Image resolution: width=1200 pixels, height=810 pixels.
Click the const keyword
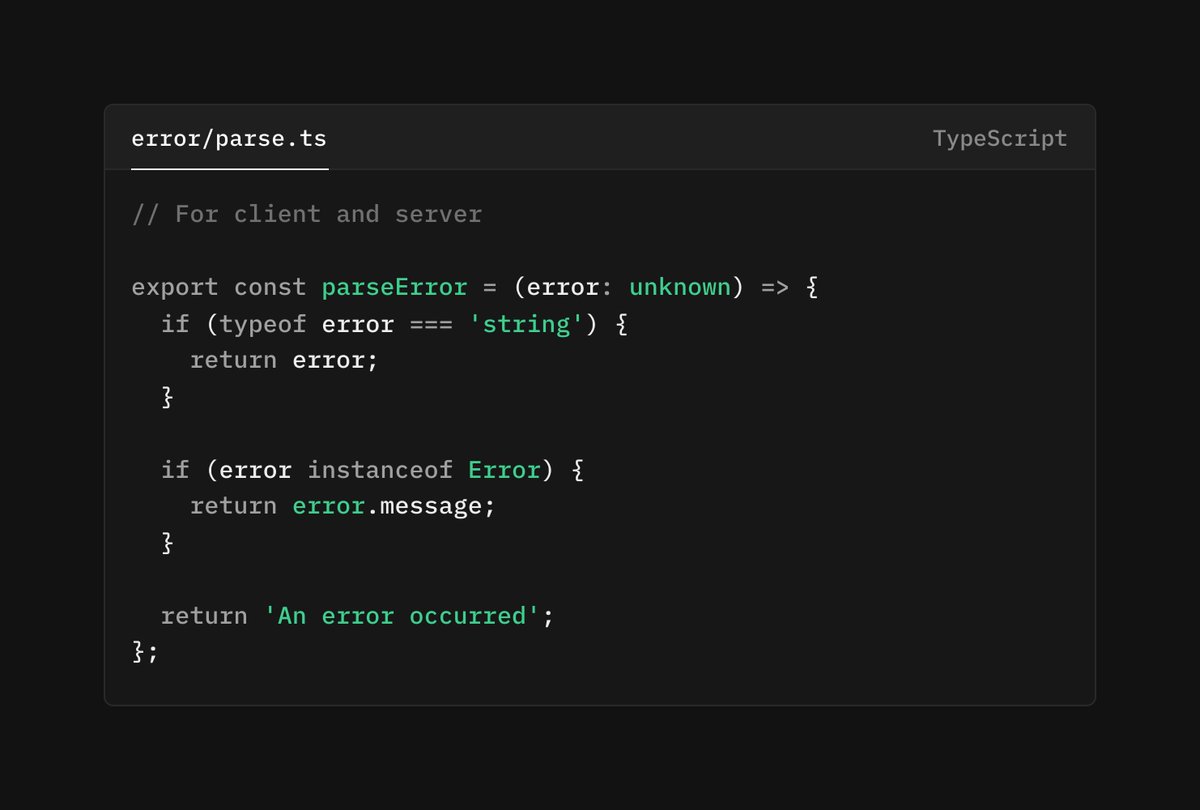pyautogui.click(x=270, y=288)
